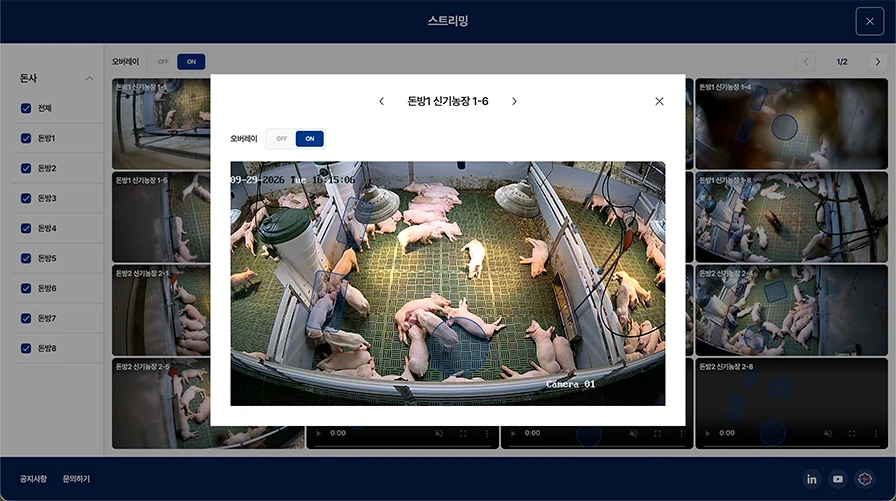The height and width of the screenshot is (501, 896).
Task: Uncheck the 돈방7 checkbox
Action: pyautogui.click(x=26, y=318)
